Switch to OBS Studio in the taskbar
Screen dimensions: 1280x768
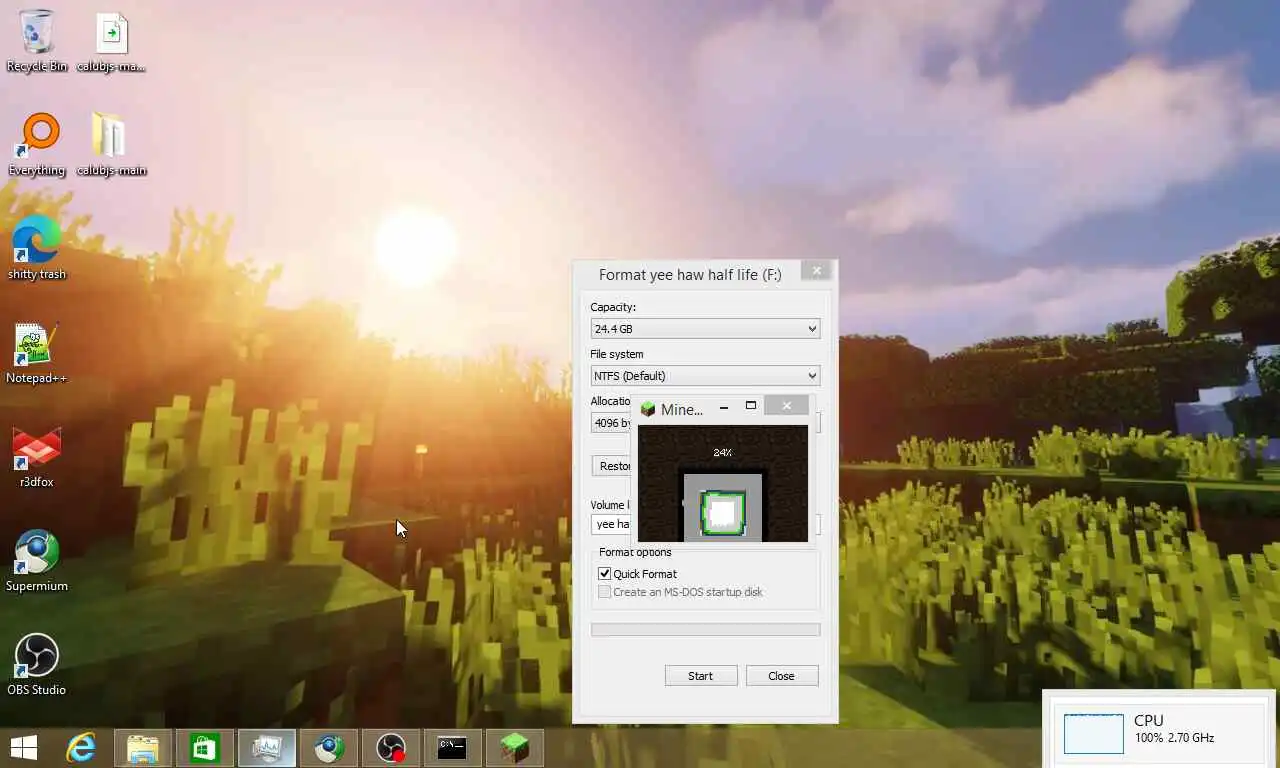[391, 747]
